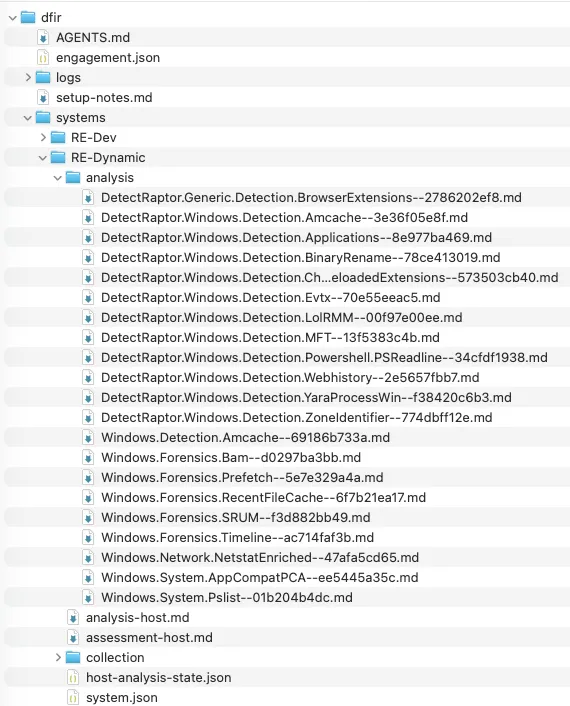Select DetectRaptor.Windows.Detection.Powershell.PSReadline--34cfdf1938.md
Screen dimensions: 570x706
(x=324, y=358)
